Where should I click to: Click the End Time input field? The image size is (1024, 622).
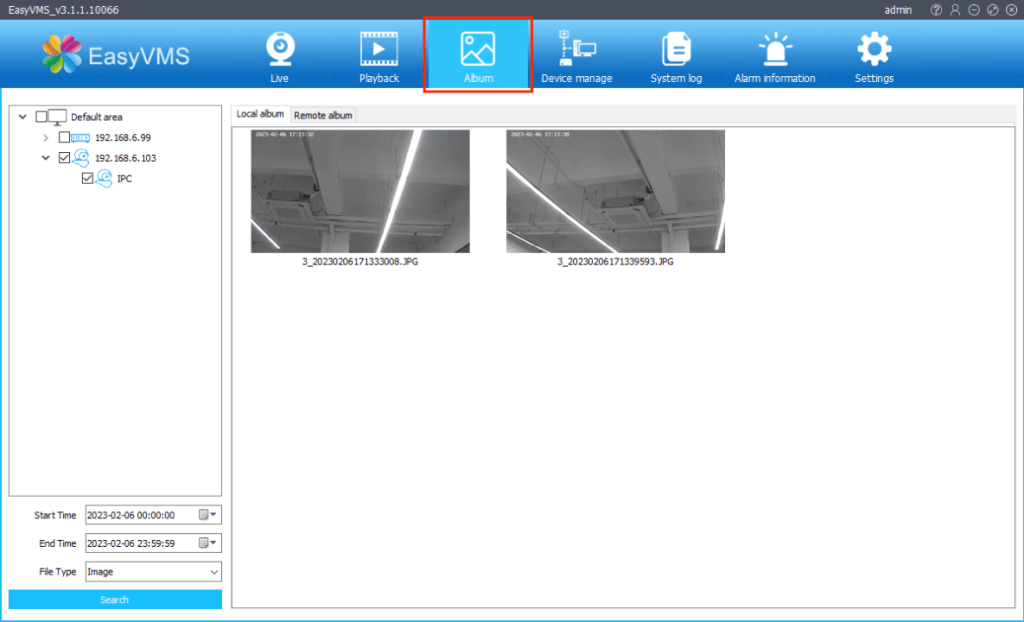coord(140,544)
